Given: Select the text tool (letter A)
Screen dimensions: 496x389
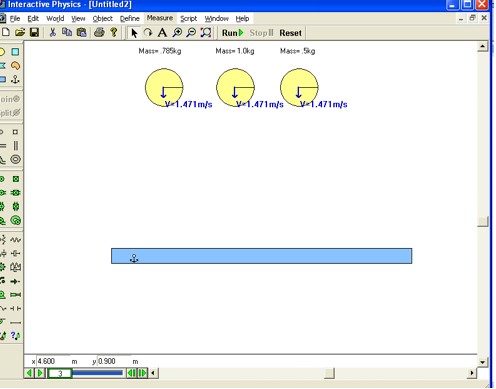Looking at the screenshot, I should [x=162, y=33].
